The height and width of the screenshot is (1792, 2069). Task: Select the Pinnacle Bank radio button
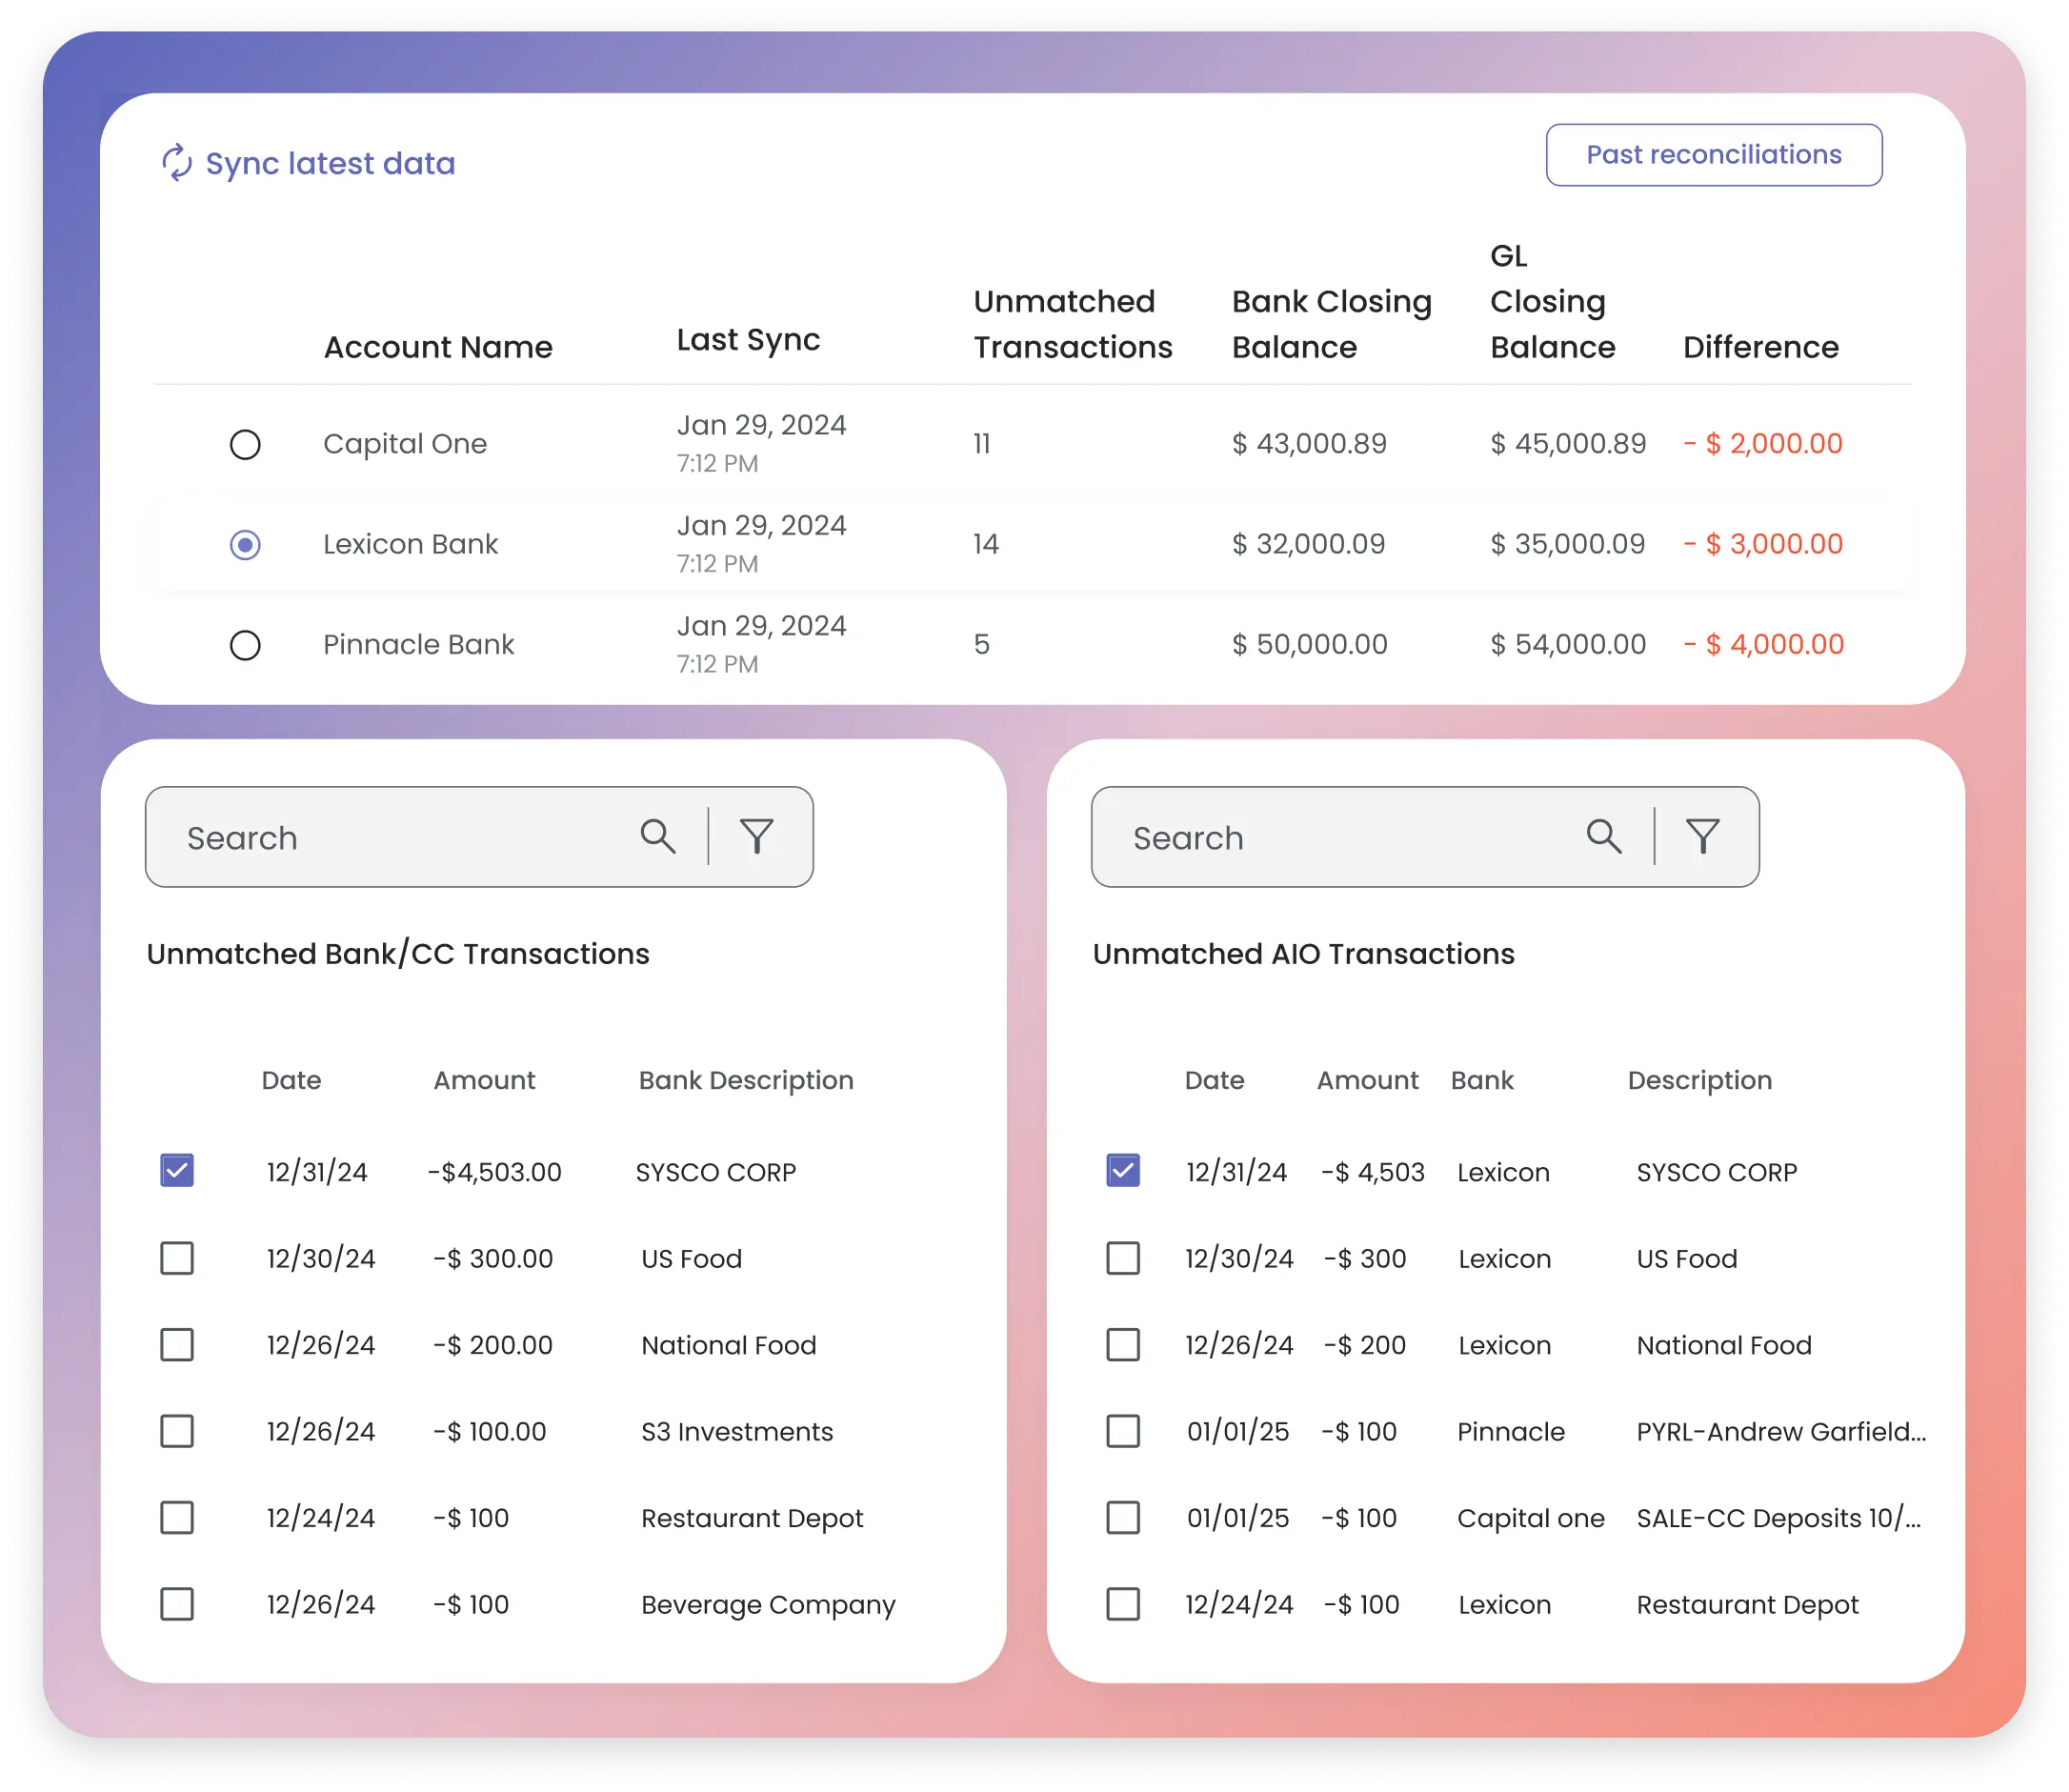(245, 645)
